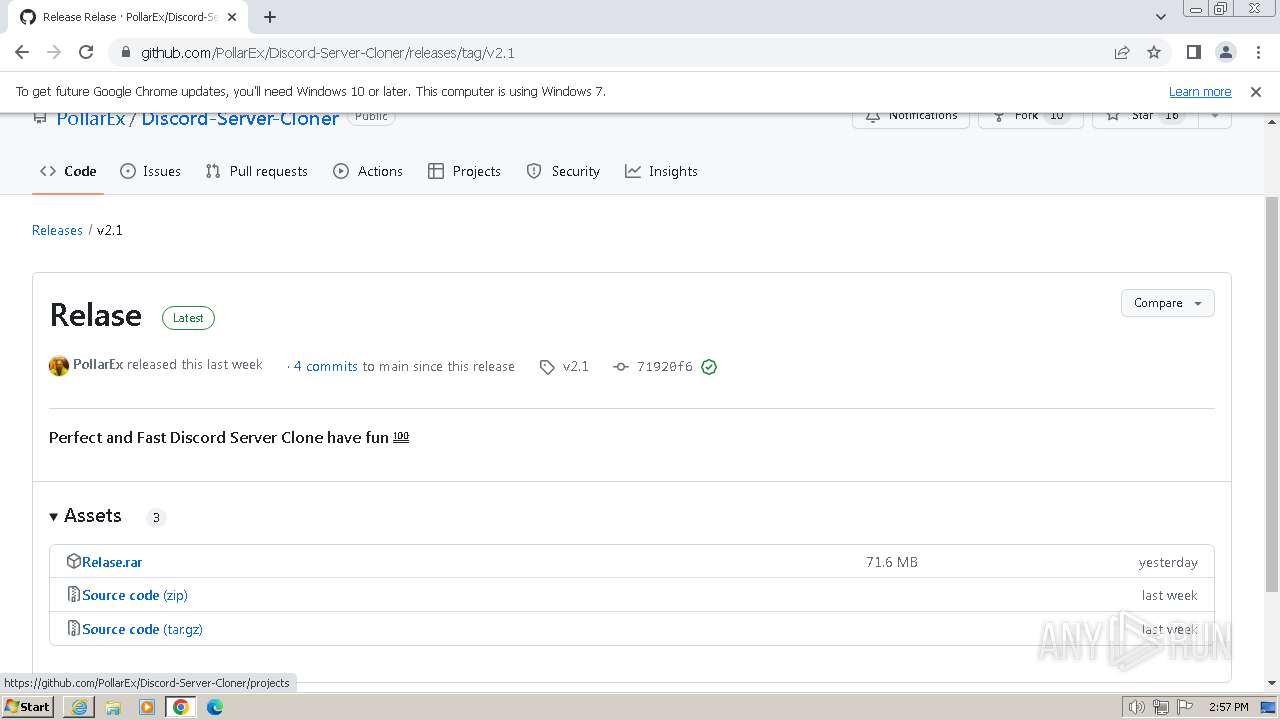Switch to the Projects tab
The height and width of the screenshot is (720, 1280).
click(464, 171)
